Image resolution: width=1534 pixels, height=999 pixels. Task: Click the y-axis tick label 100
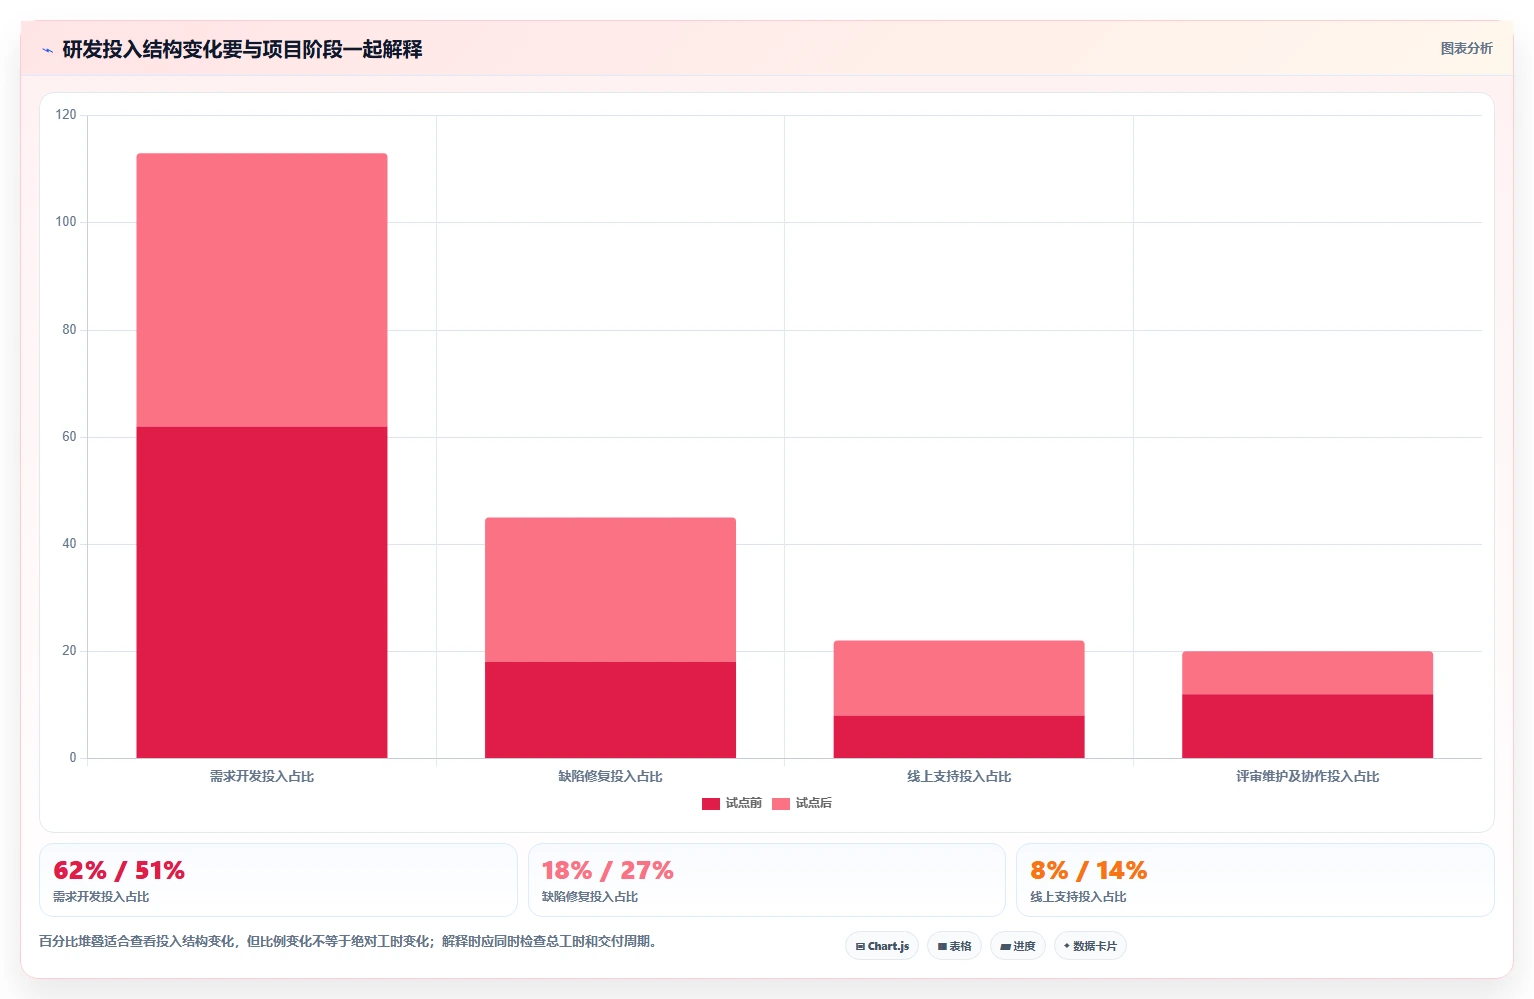[x=66, y=222]
